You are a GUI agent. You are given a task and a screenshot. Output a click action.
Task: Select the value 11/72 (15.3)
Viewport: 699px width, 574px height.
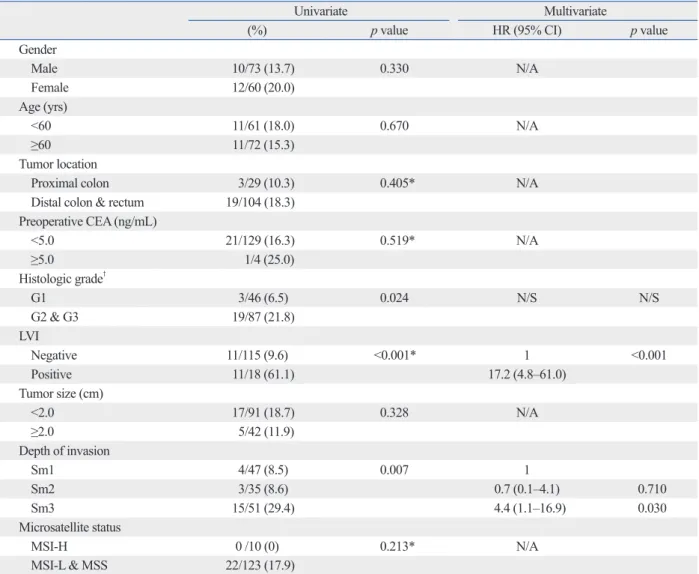pos(263,145)
